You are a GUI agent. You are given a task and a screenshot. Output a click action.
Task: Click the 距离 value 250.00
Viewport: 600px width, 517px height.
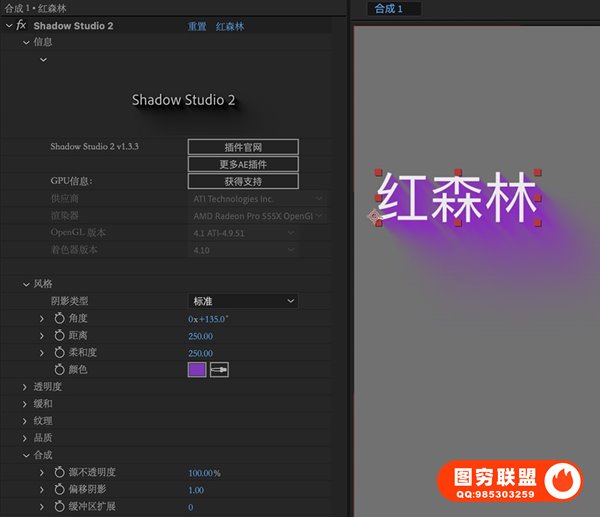tap(200, 336)
